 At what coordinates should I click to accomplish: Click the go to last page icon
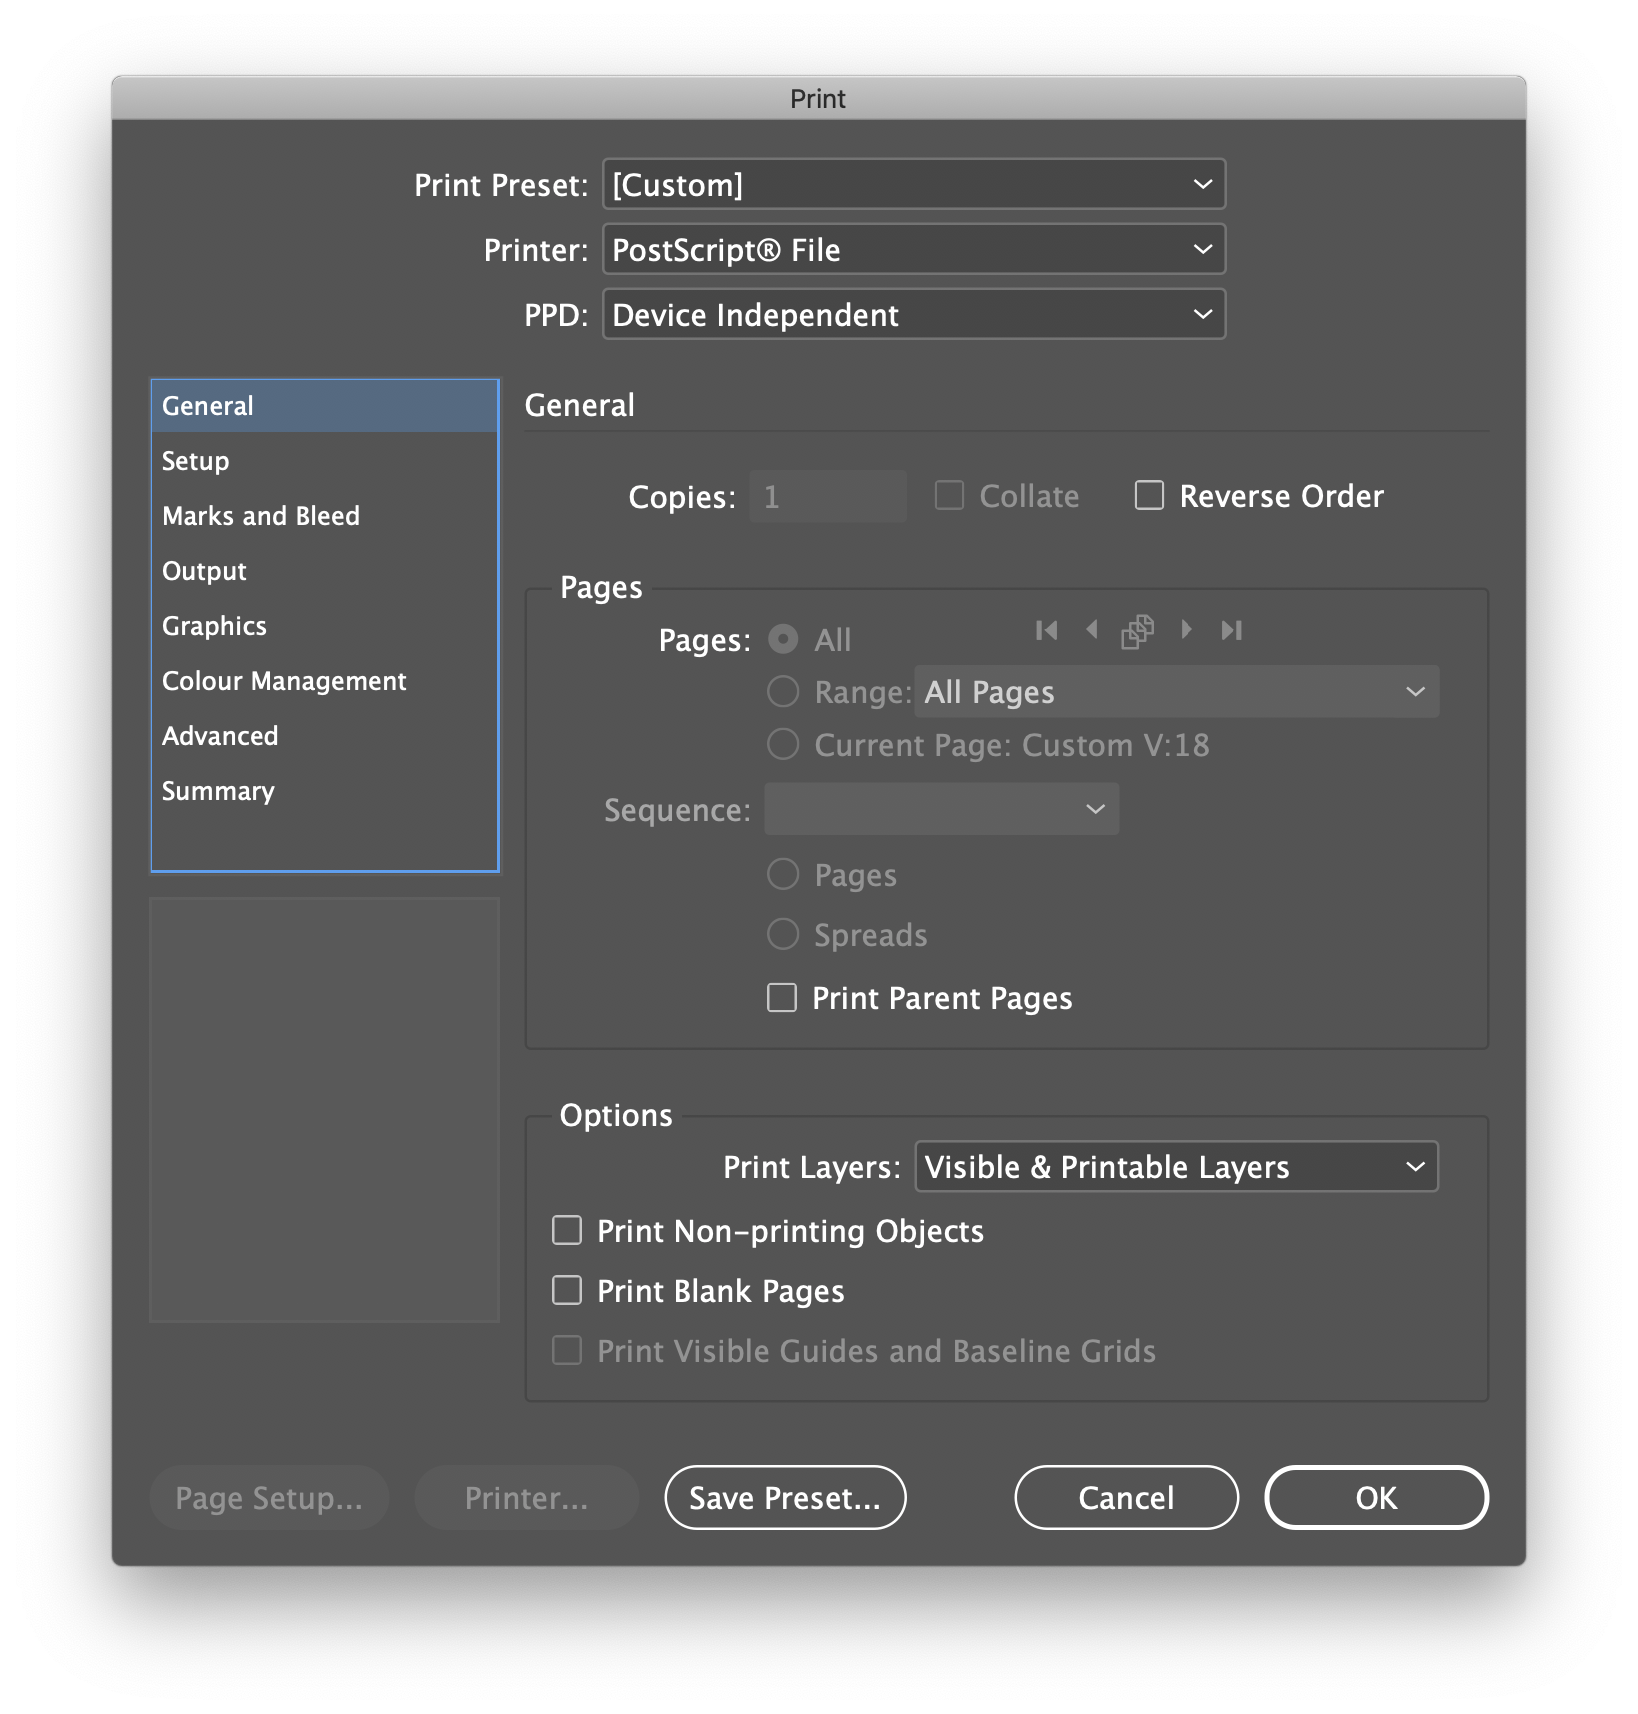(1231, 630)
